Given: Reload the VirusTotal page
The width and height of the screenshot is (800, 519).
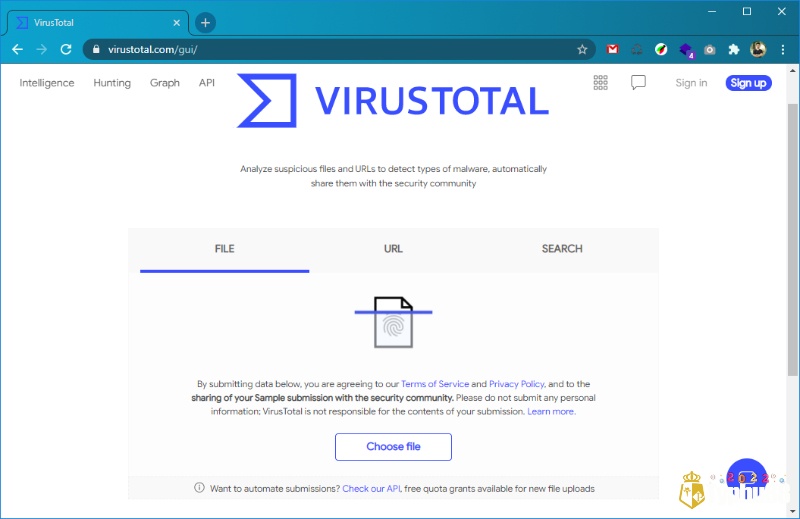Looking at the screenshot, I should point(66,50).
